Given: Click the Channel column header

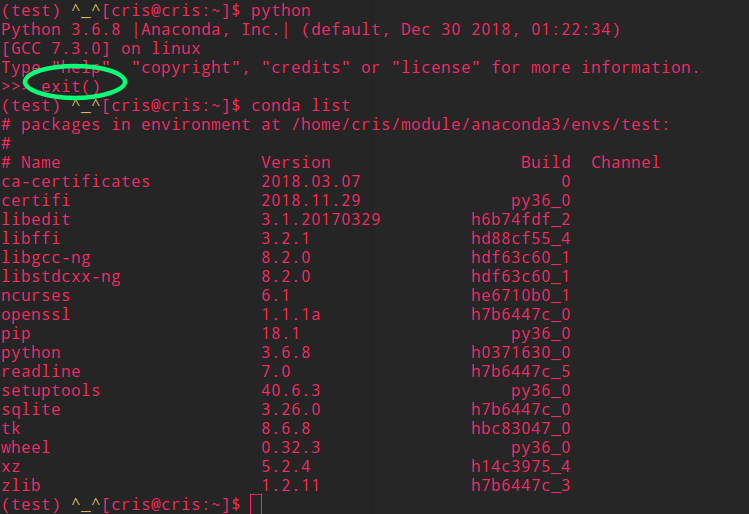Looking at the screenshot, I should click(626, 162).
